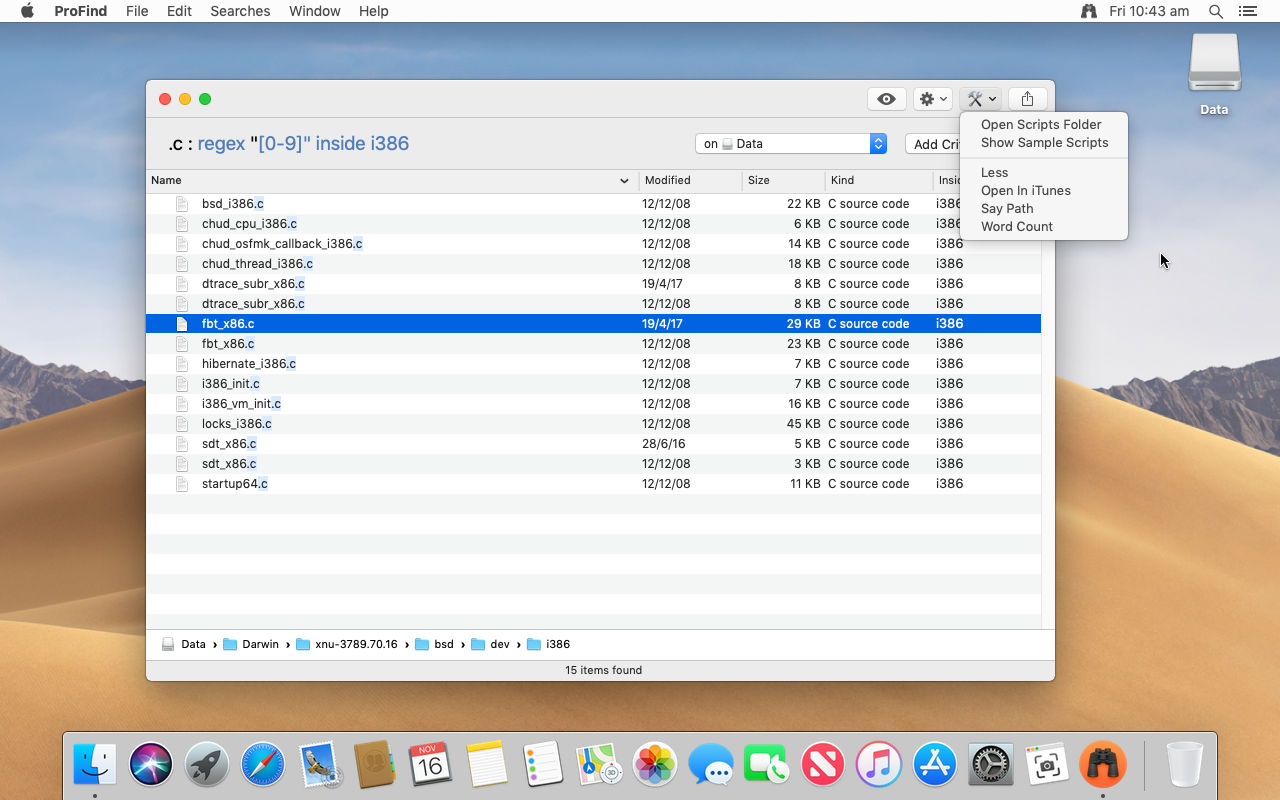Viewport: 1280px width, 800px height.
Task: Click Data volume in path bar
Action: [x=184, y=644]
